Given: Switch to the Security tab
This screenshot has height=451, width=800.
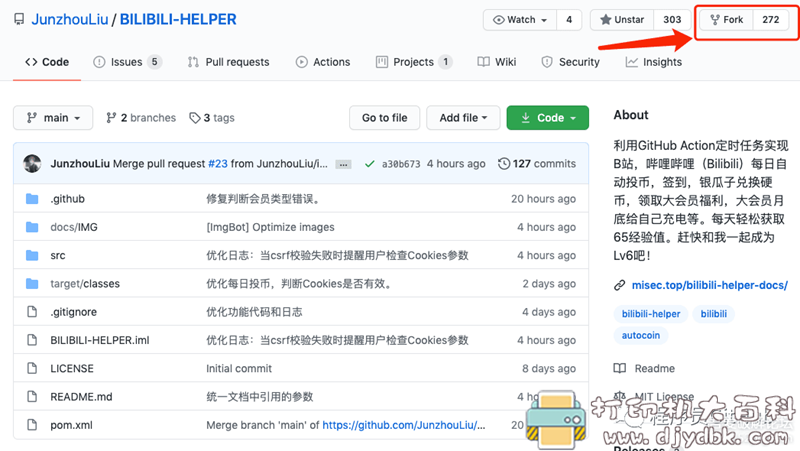Looking at the screenshot, I should coord(570,62).
